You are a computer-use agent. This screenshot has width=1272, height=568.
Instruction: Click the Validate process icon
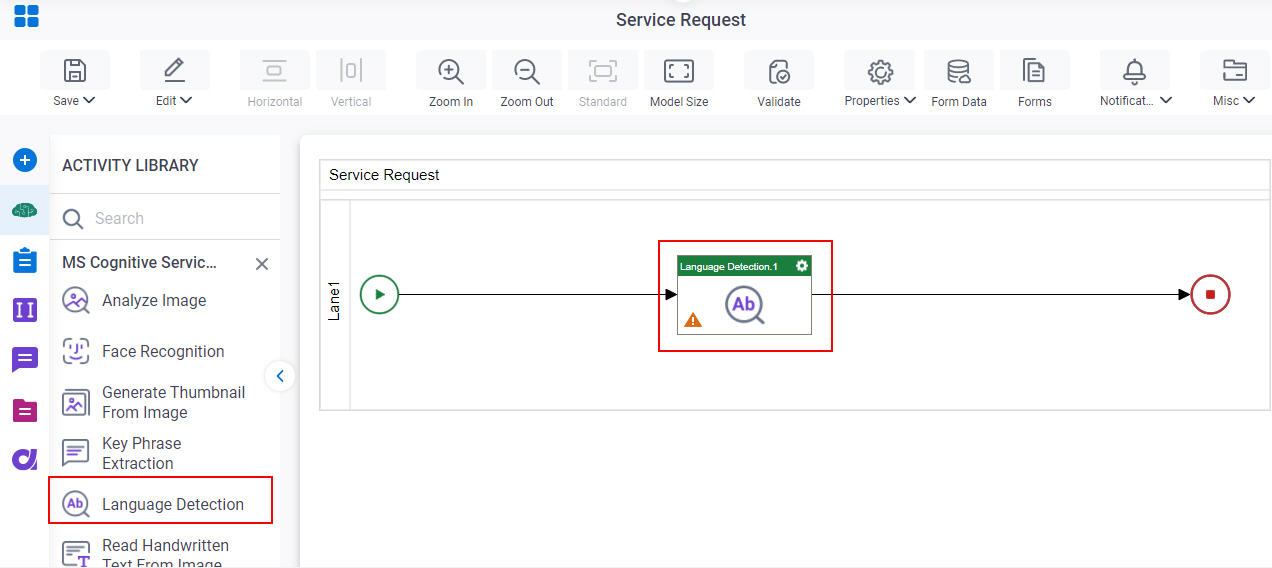779,71
